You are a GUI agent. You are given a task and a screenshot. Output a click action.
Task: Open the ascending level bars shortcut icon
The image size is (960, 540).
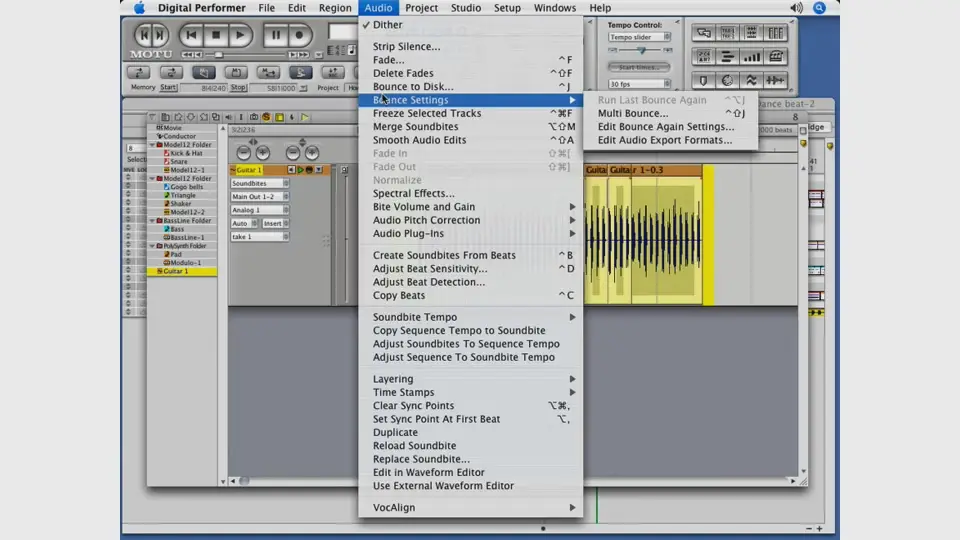pos(751,56)
